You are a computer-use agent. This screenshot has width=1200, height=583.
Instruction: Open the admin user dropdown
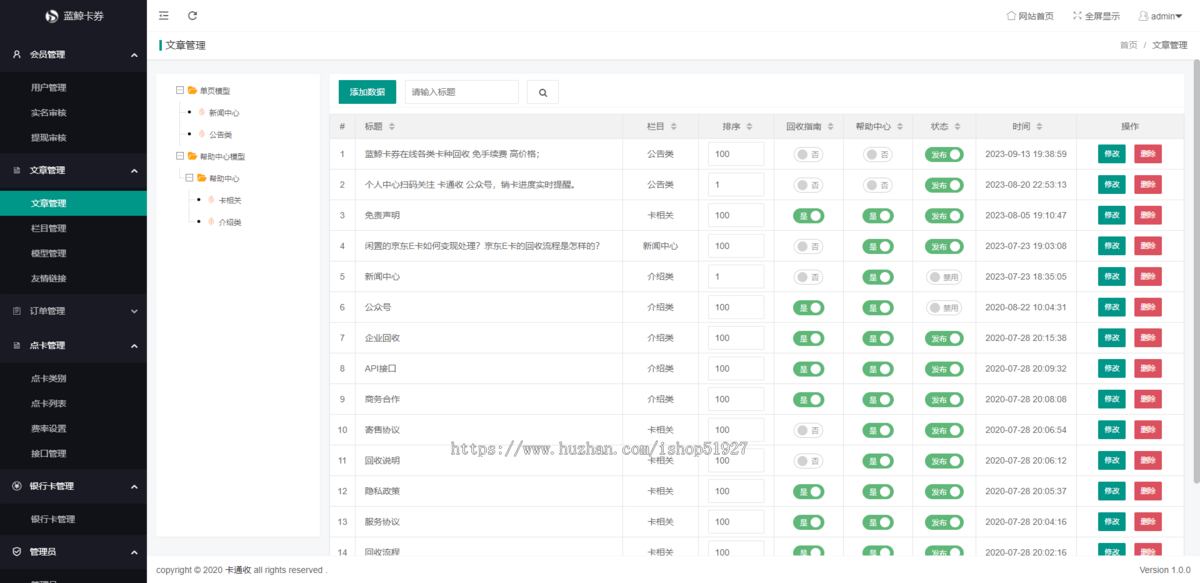(1160, 16)
